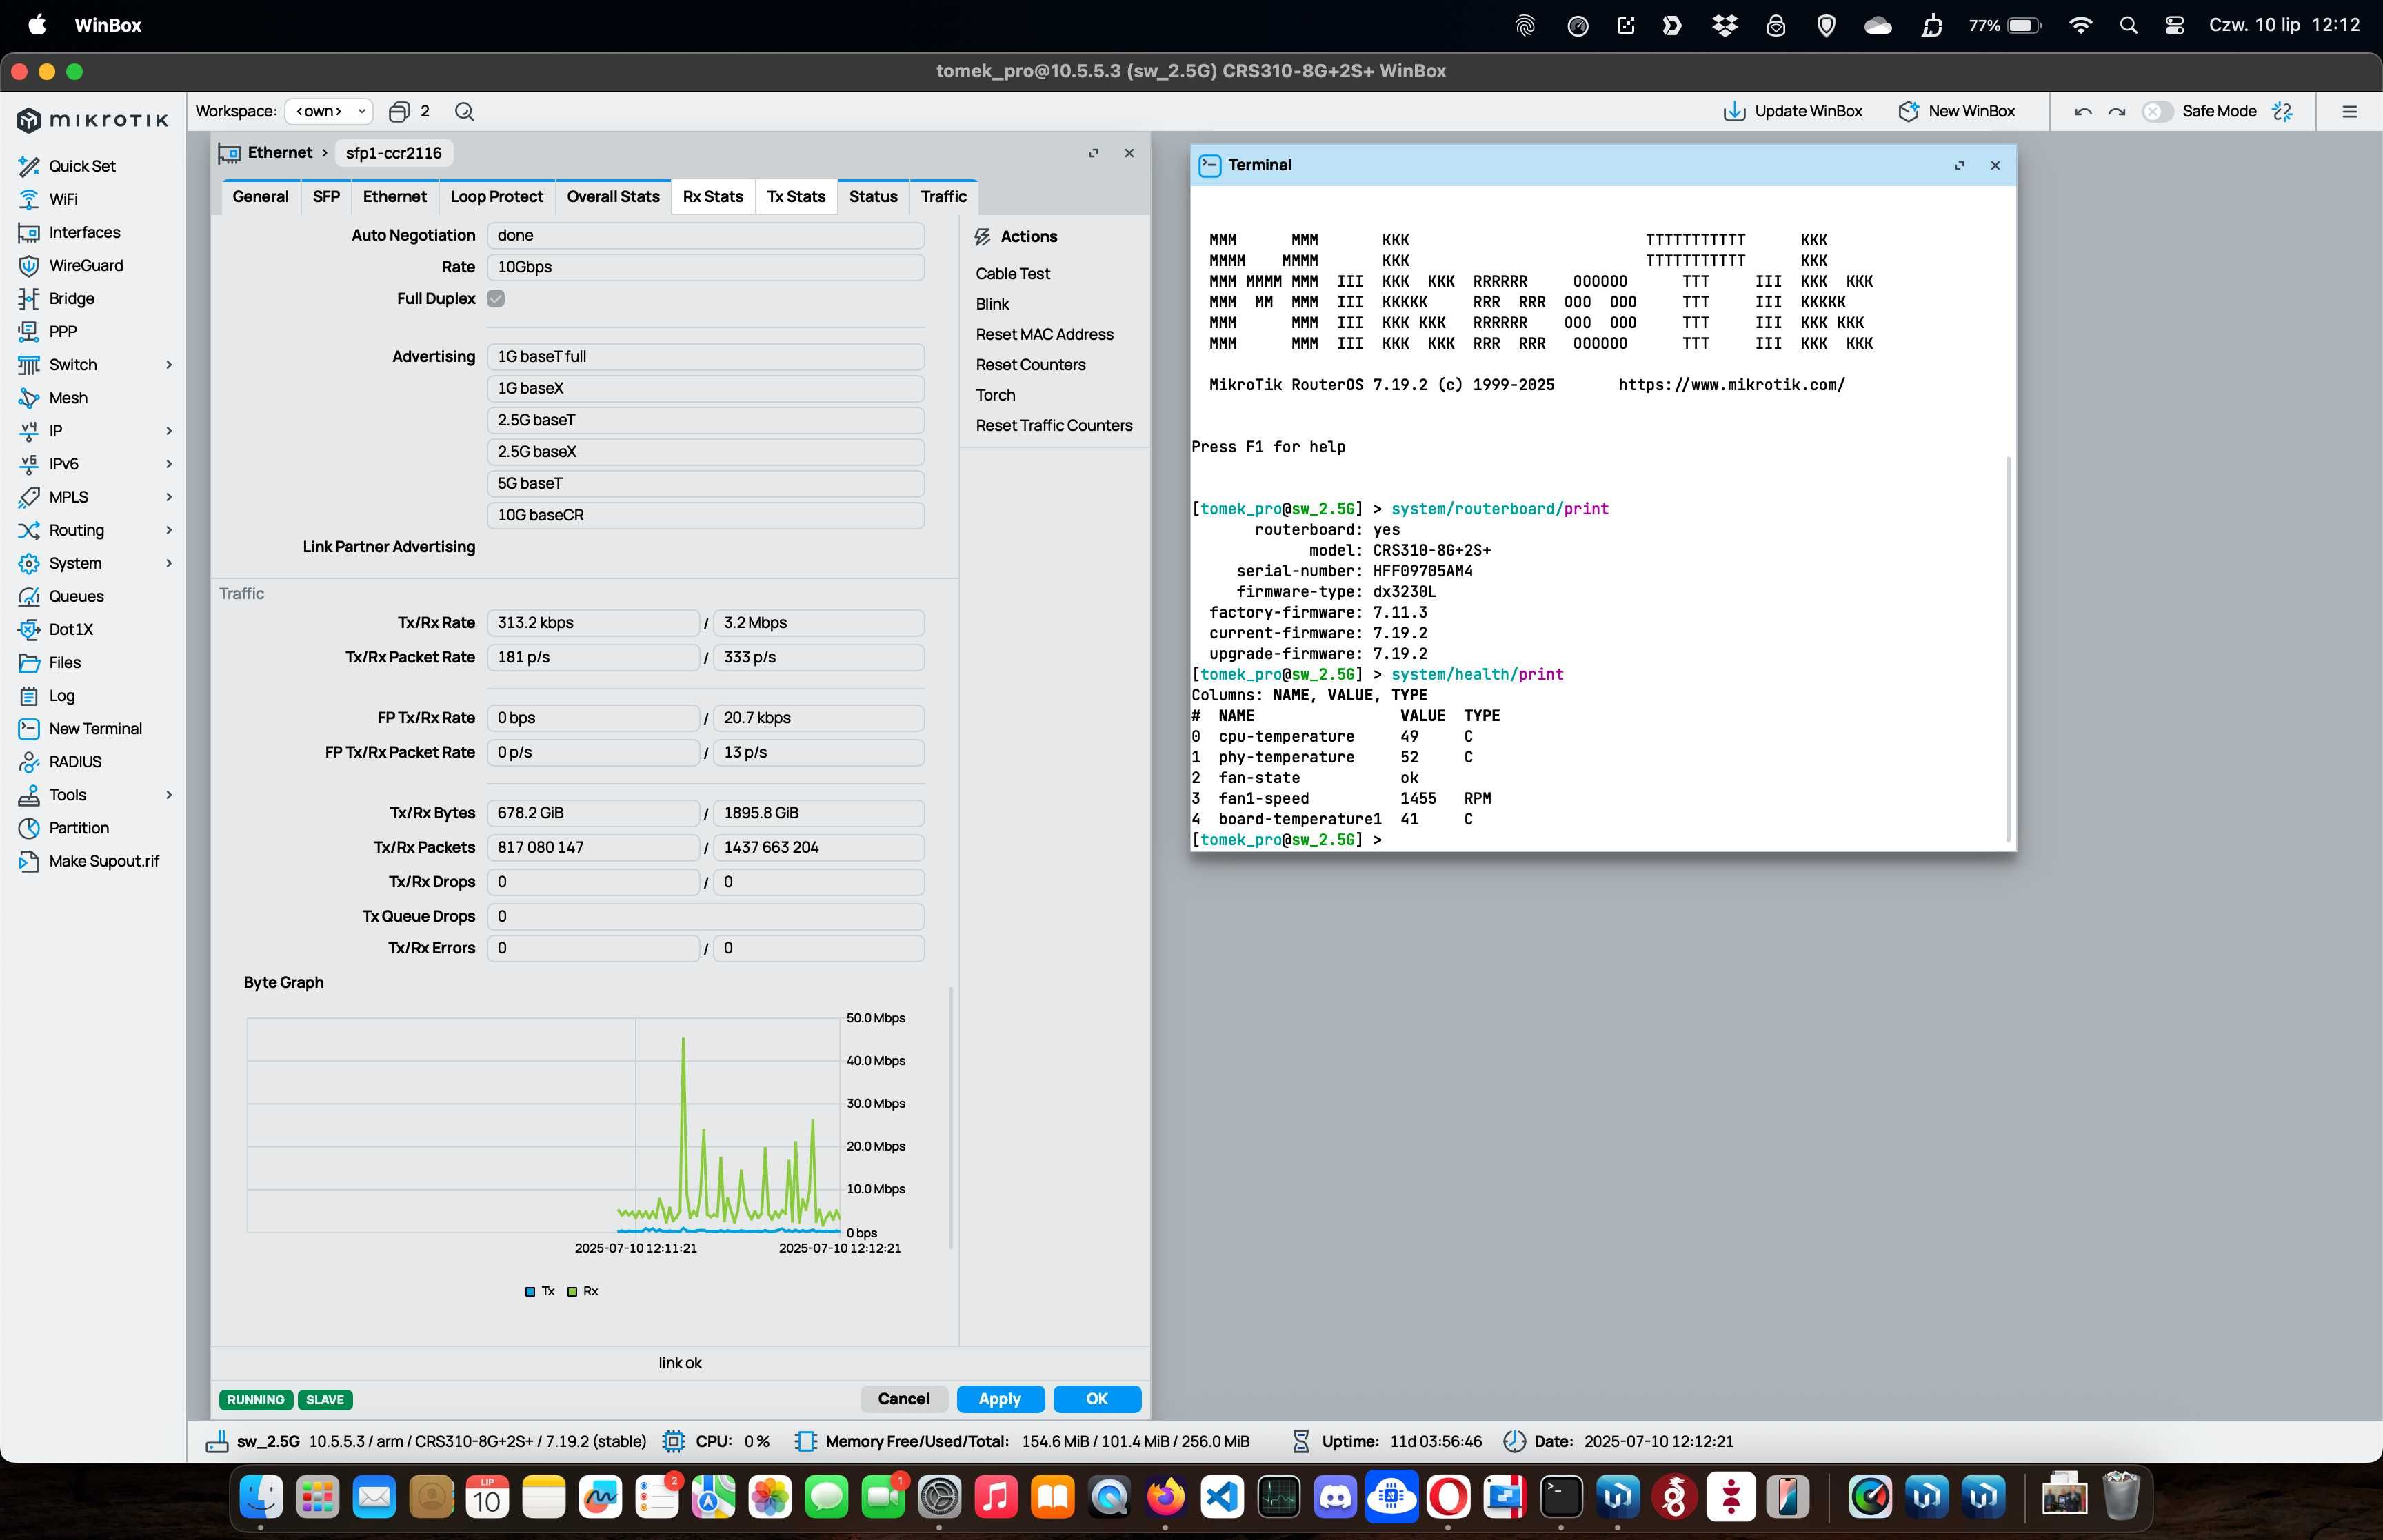Click the MikroTik logo
Viewport: 2383px width, 1540px height.
click(93, 120)
